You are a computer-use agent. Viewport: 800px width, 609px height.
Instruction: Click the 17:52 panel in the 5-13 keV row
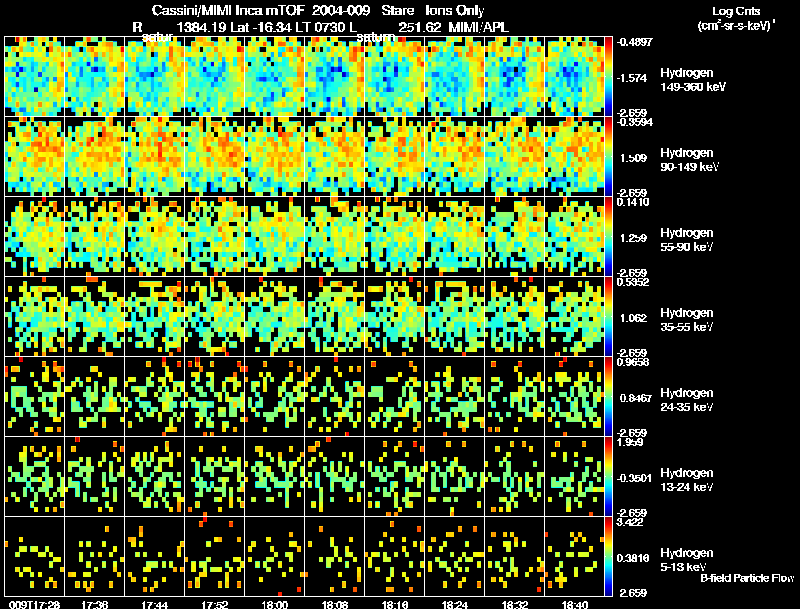(x=214, y=556)
